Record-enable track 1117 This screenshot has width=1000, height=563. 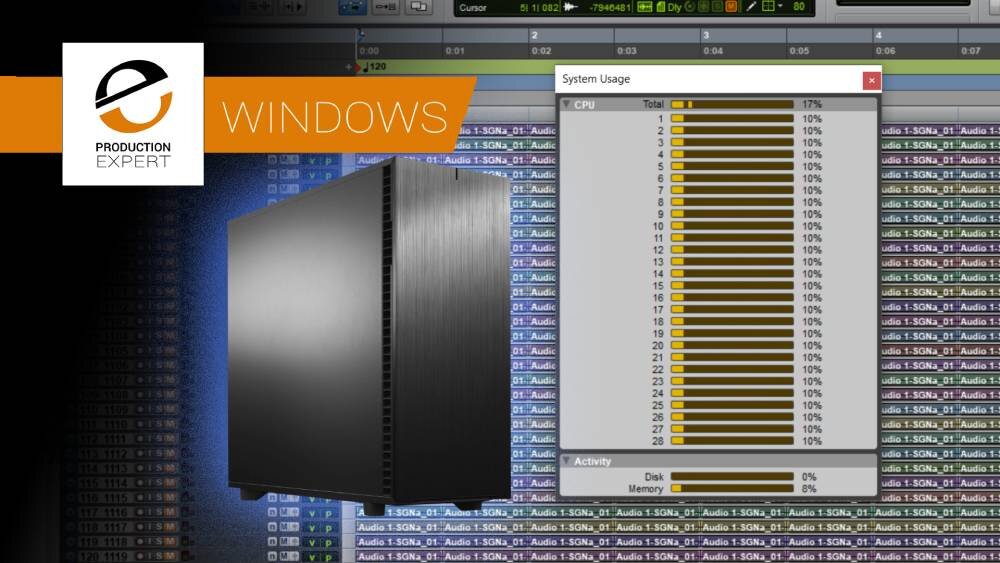(x=140, y=527)
